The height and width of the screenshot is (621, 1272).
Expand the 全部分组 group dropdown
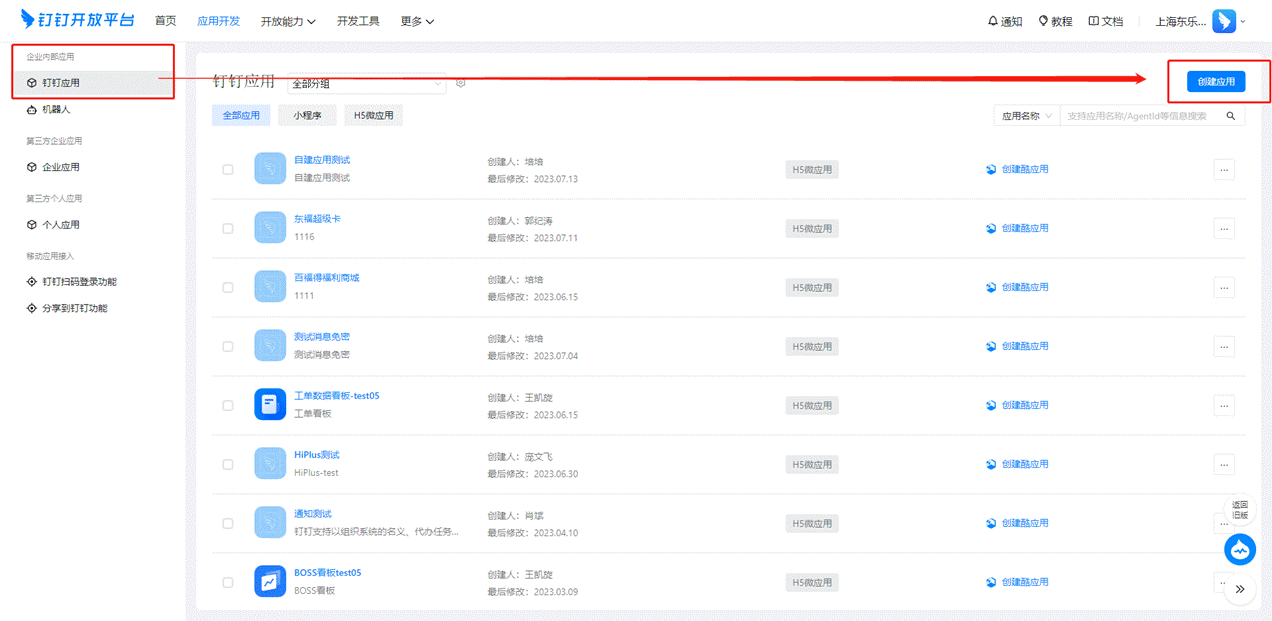point(366,84)
